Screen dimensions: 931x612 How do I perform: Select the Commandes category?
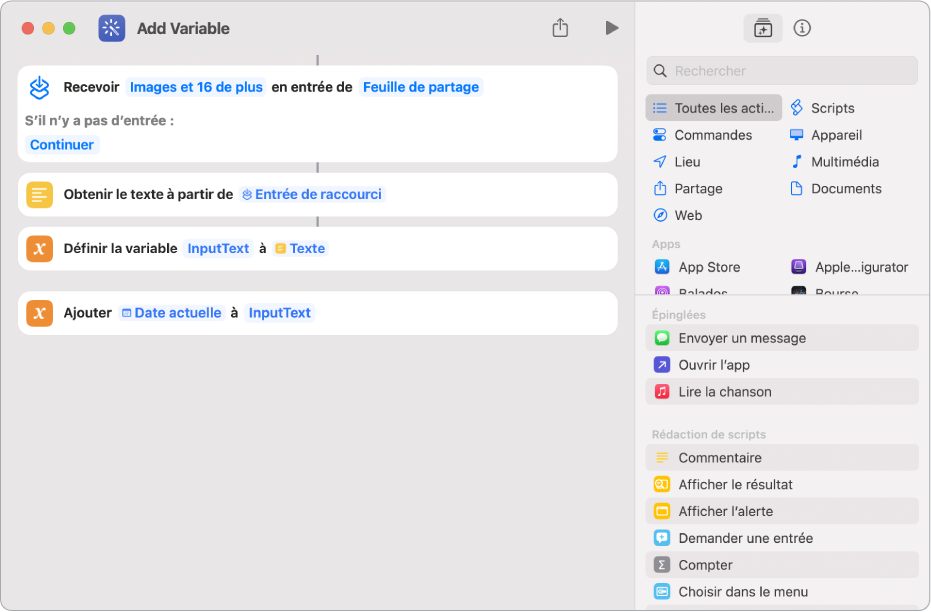702,135
